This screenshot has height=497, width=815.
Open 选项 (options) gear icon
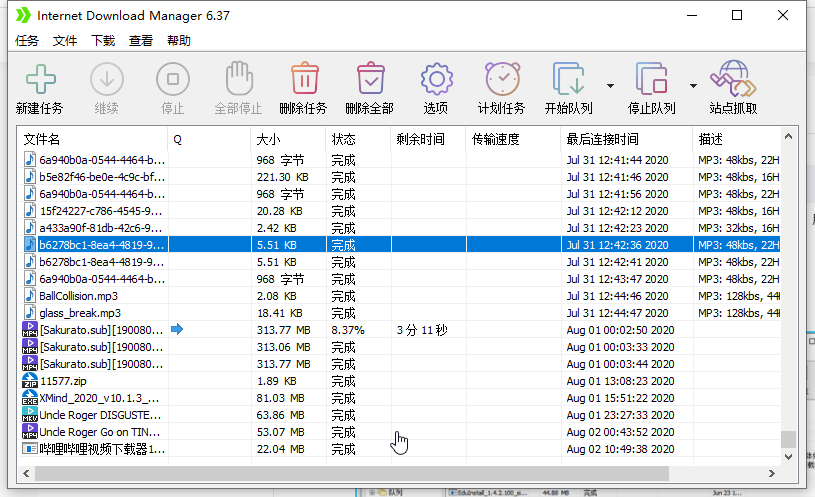(437, 79)
